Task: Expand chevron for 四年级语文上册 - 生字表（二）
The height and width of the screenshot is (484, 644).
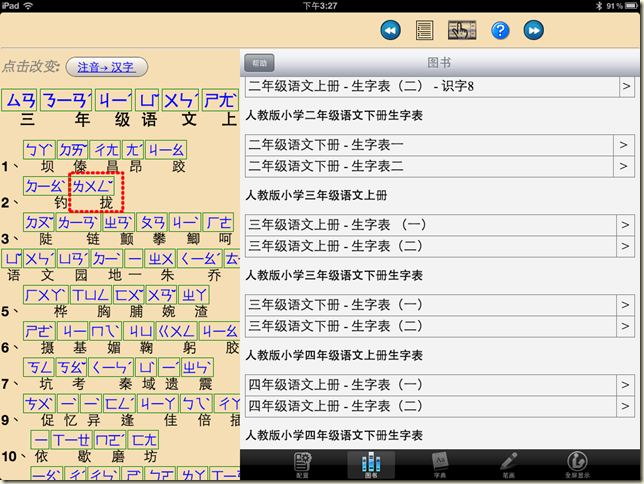Action: [x=625, y=406]
